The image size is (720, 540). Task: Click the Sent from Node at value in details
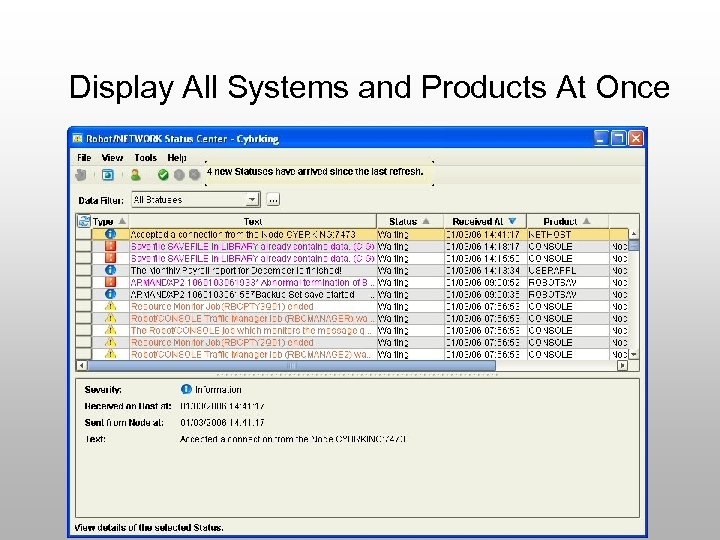click(222, 422)
